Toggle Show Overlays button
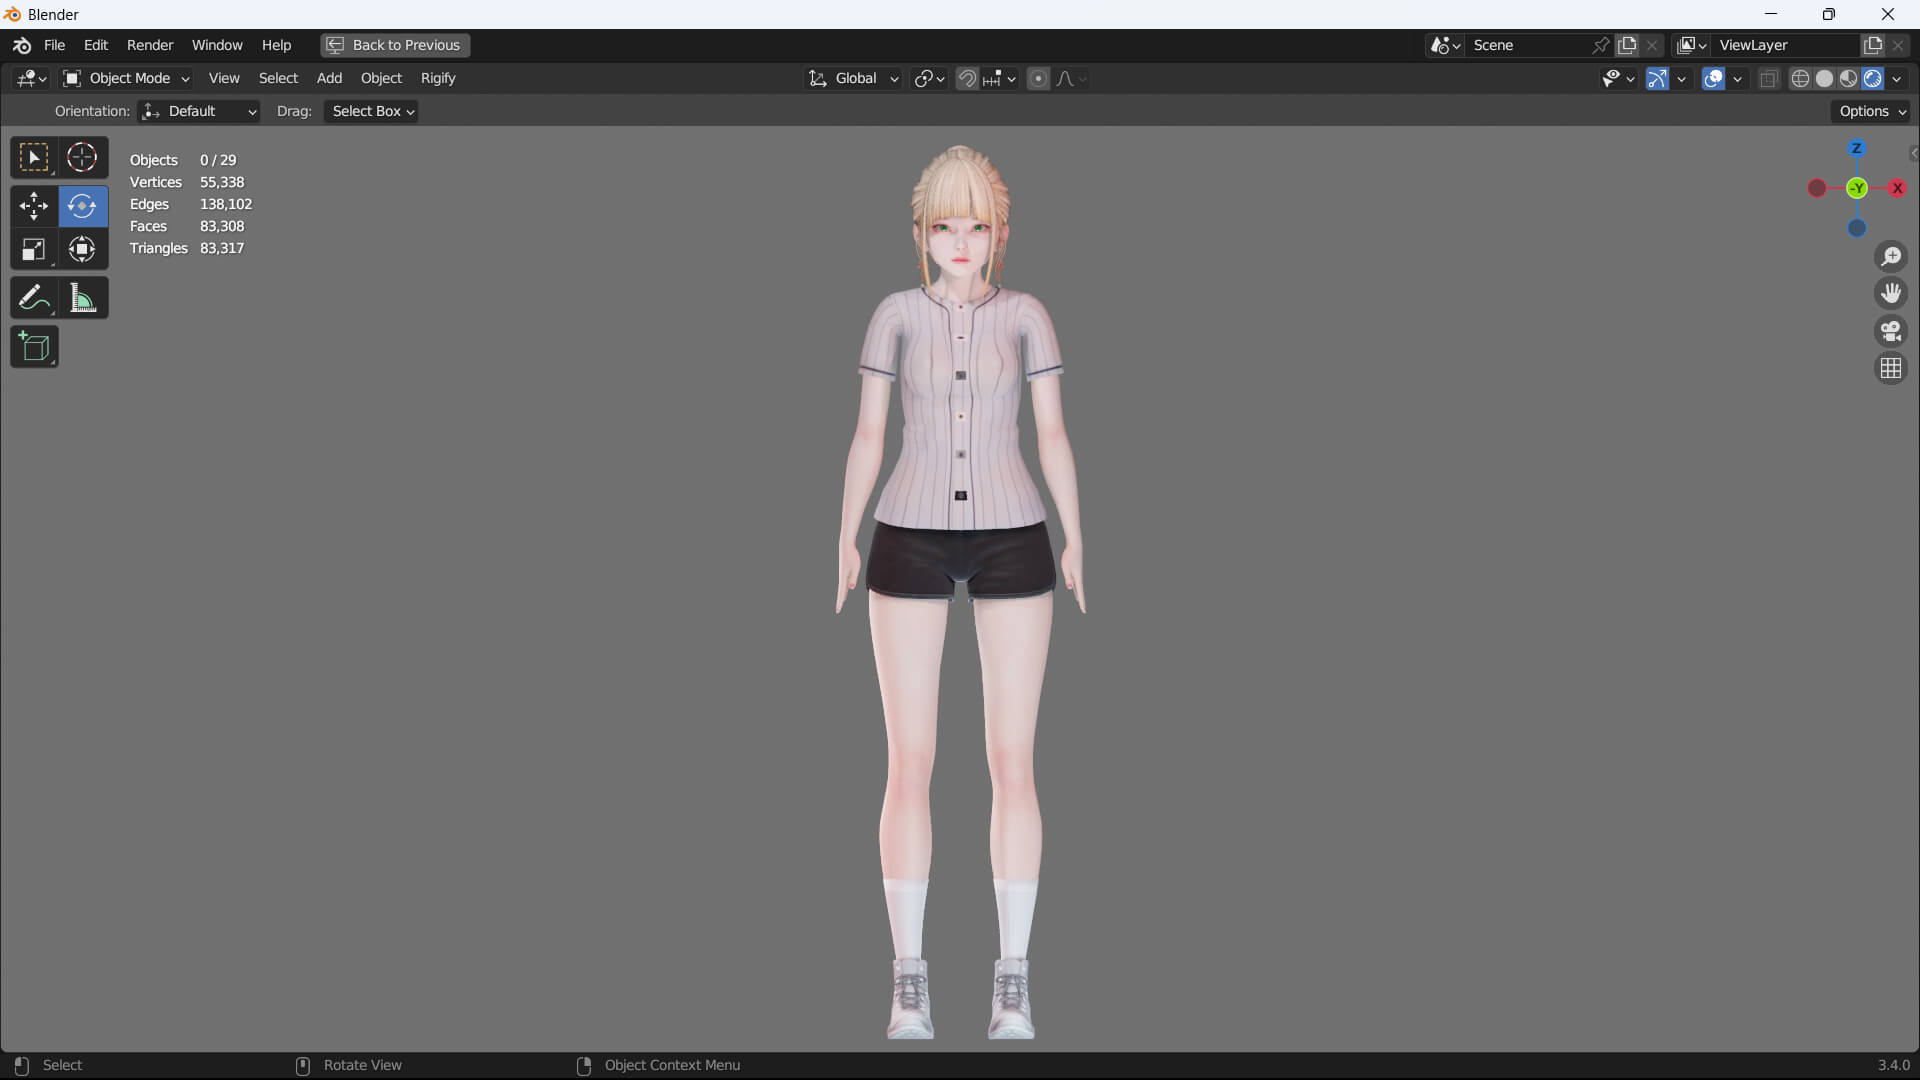The image size is (1920, 1080). point(1713,79)
